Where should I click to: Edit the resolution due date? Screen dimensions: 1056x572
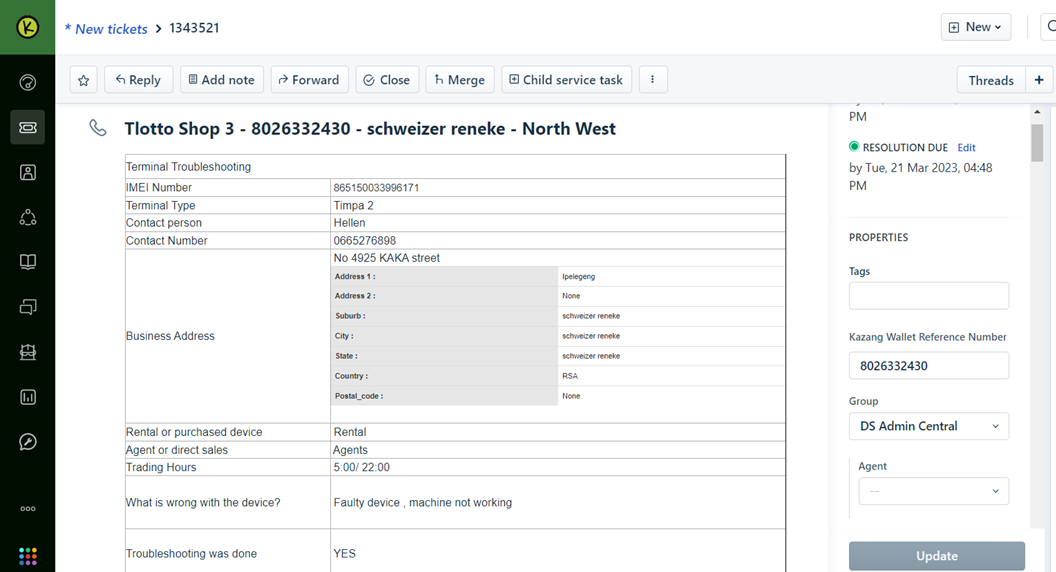tap(966, 148)
